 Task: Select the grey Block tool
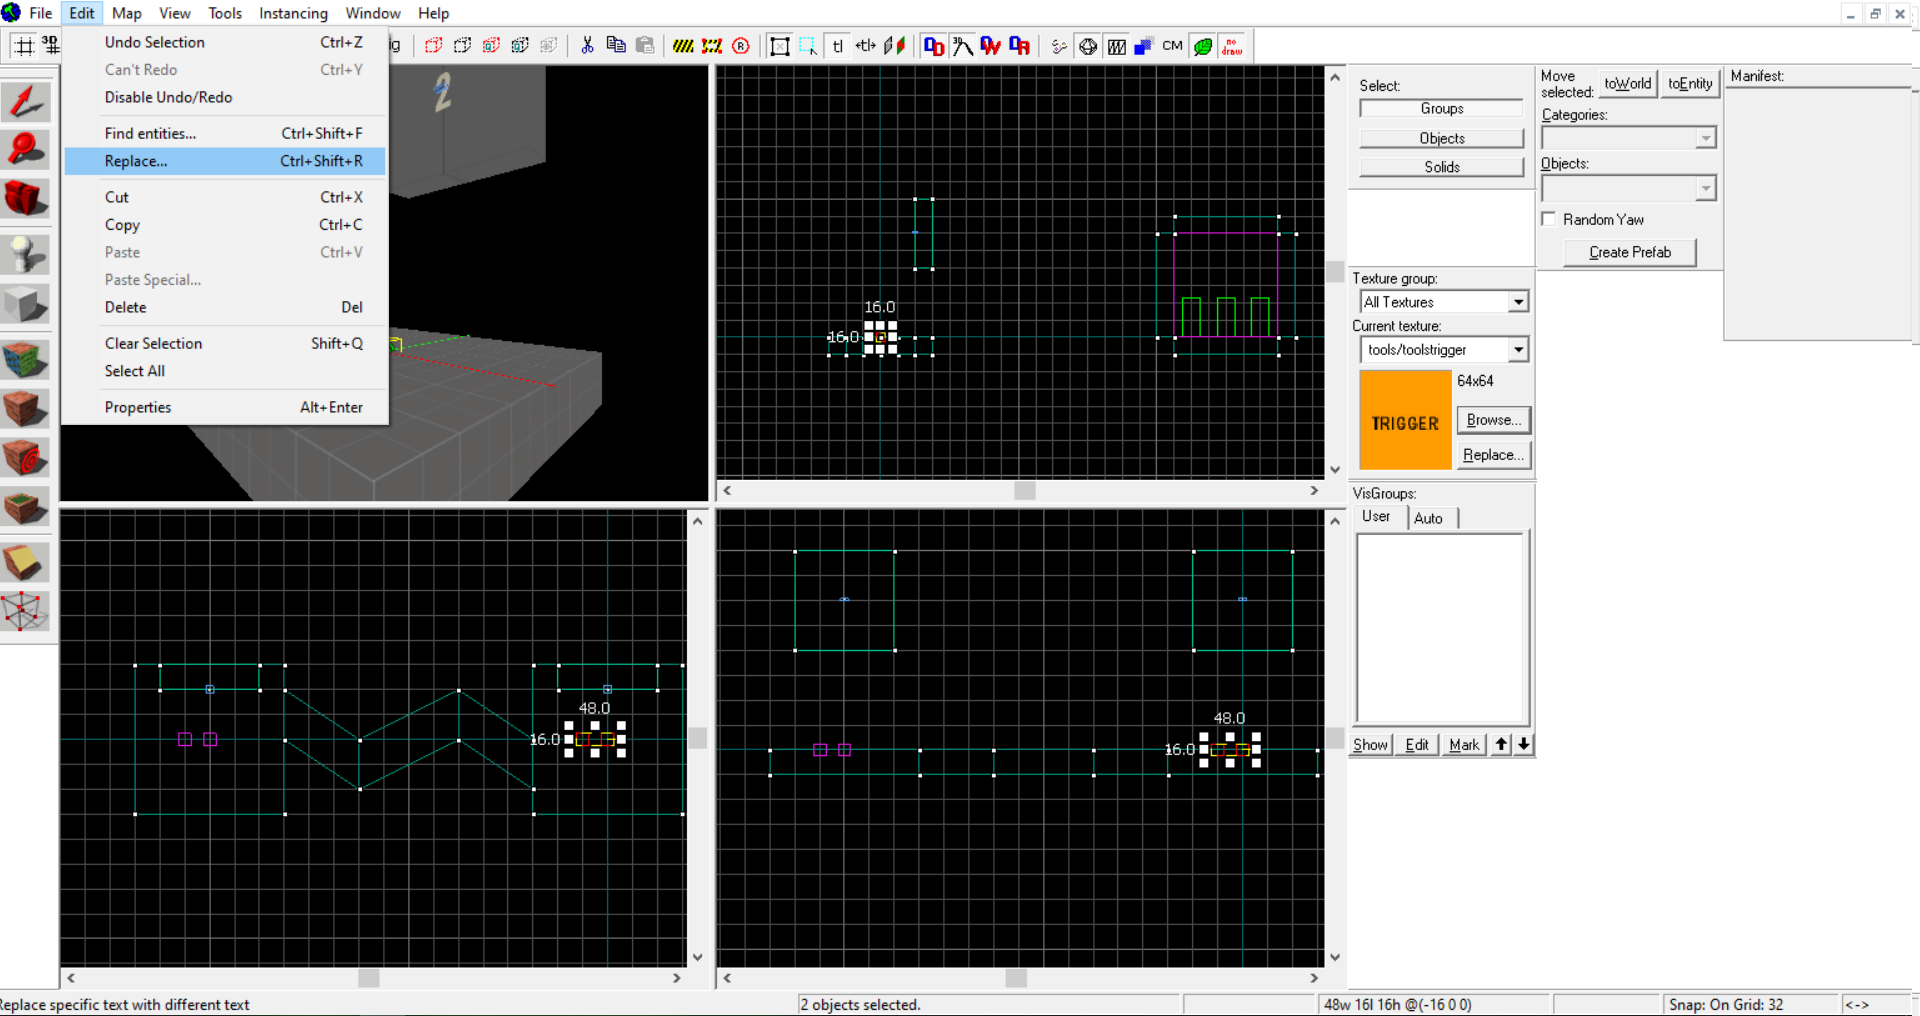[x=26, y=303]
